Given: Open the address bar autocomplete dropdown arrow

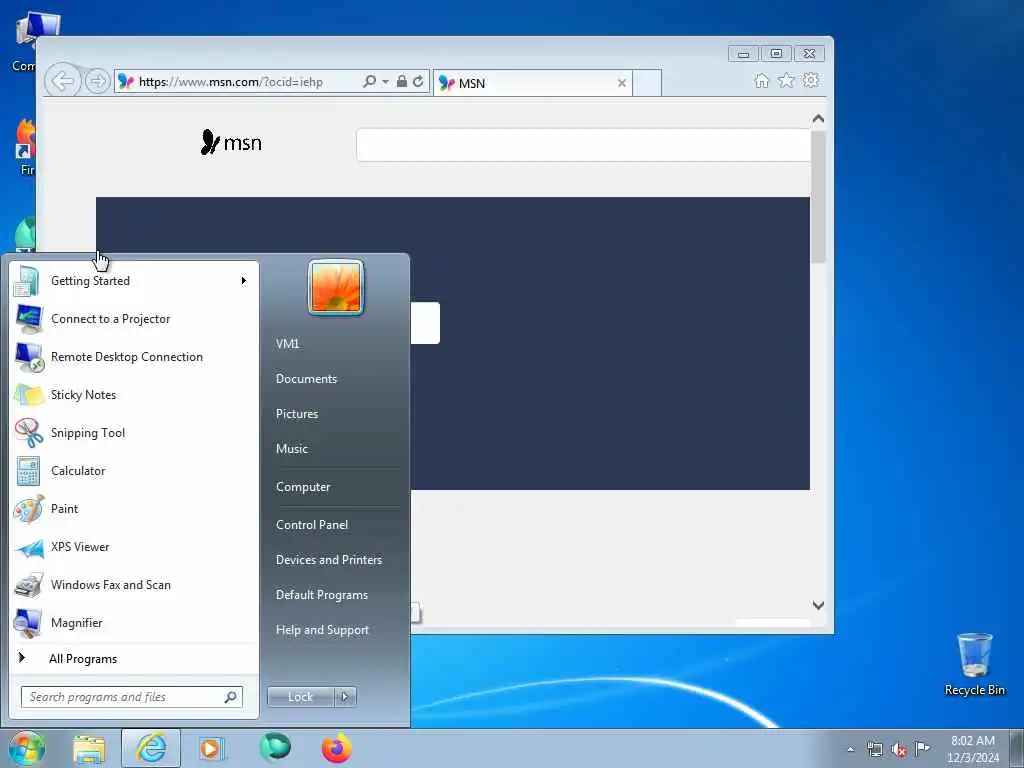Looking at the screenshot, I should tap(385, 82).
